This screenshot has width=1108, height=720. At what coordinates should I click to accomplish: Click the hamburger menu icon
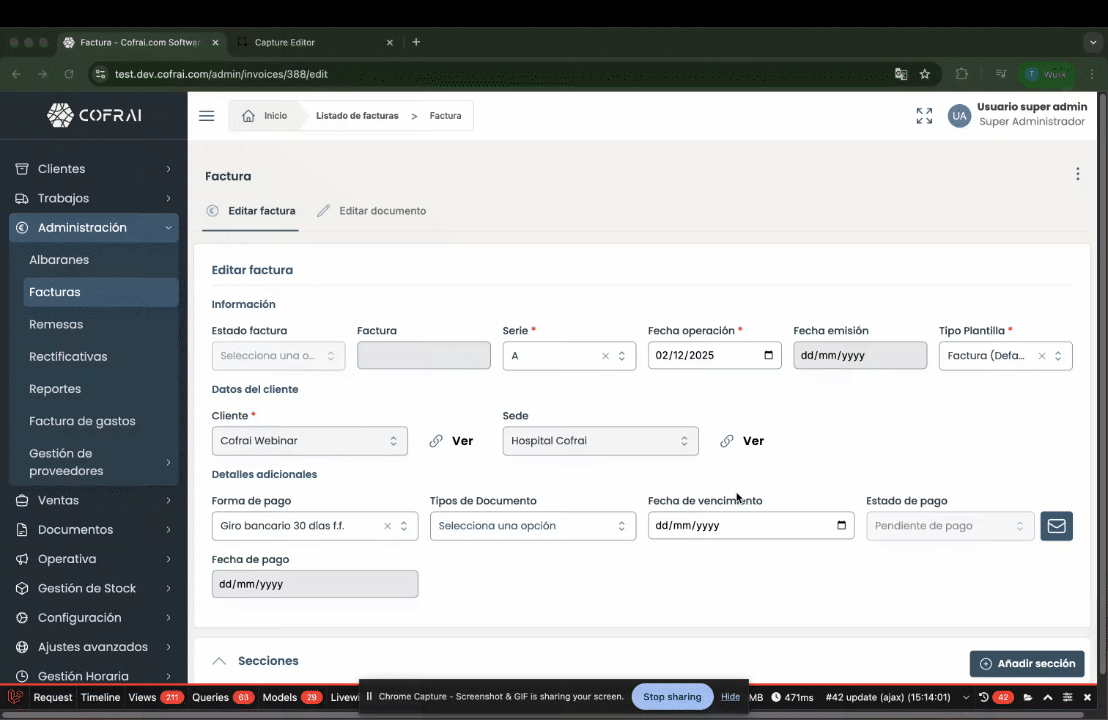coord(206,116)
